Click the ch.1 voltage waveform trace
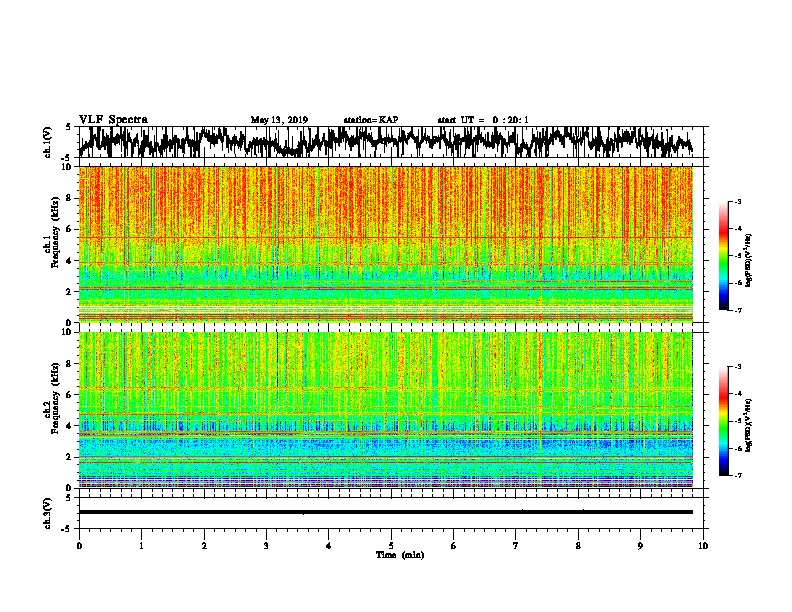792x612 pixels. click(386, 142)
